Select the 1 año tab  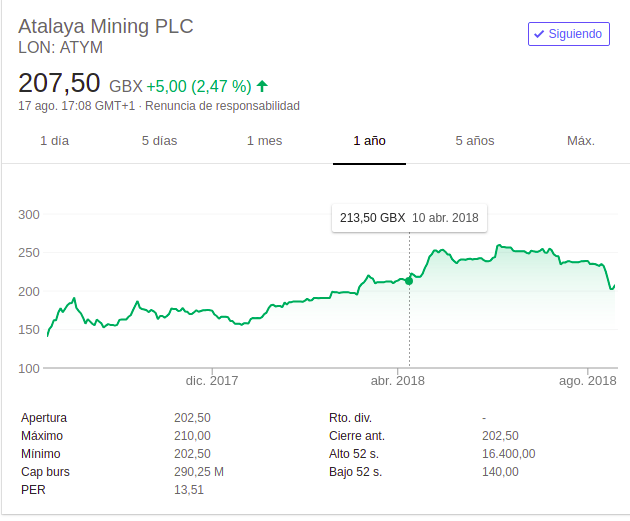(x=369, y=141)
